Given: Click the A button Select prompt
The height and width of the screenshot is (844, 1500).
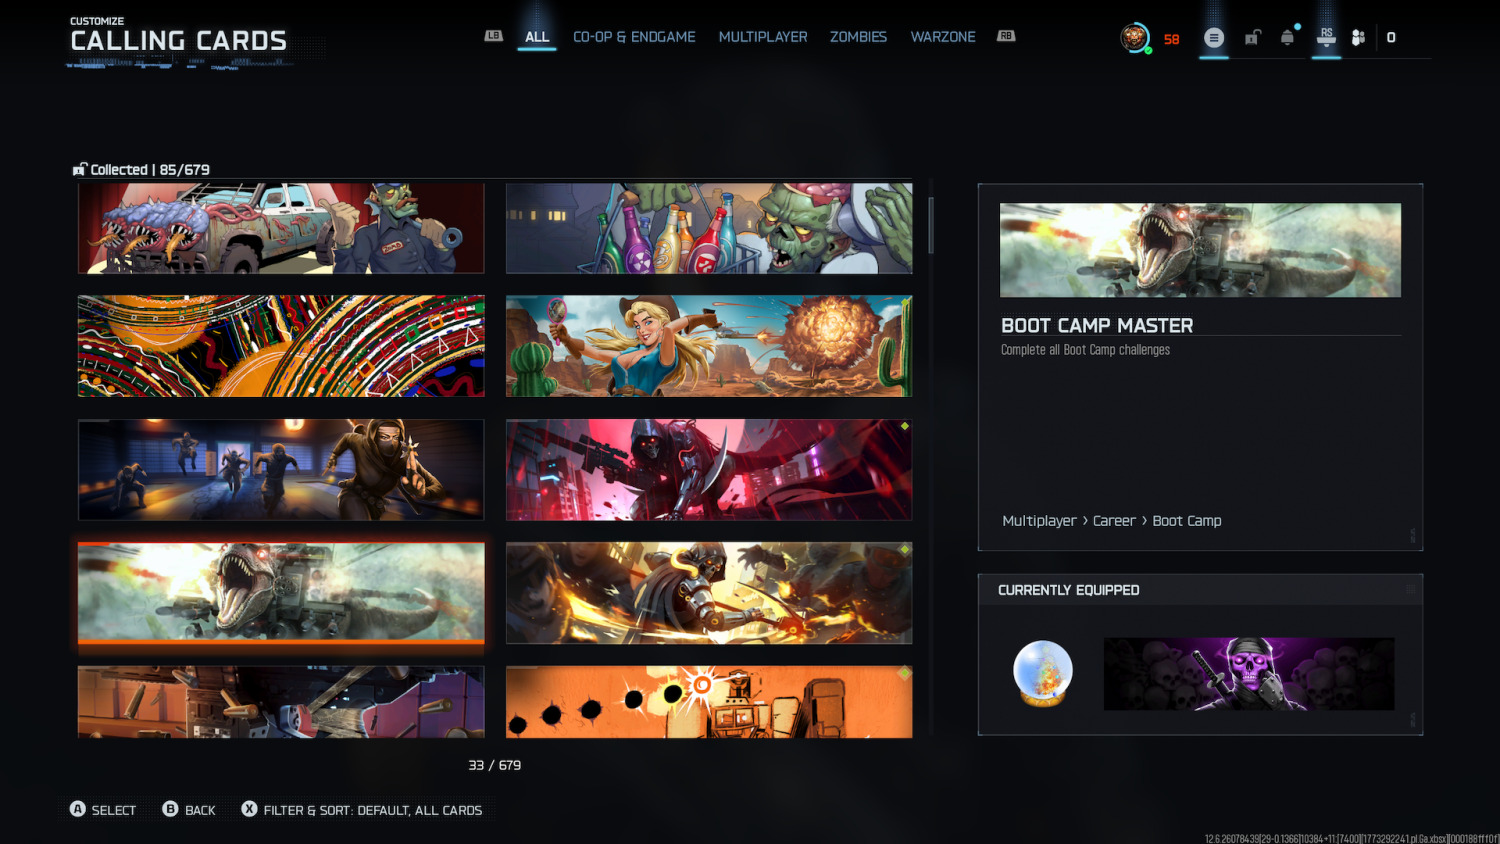Looking at the screenshot, I should 78,809.
